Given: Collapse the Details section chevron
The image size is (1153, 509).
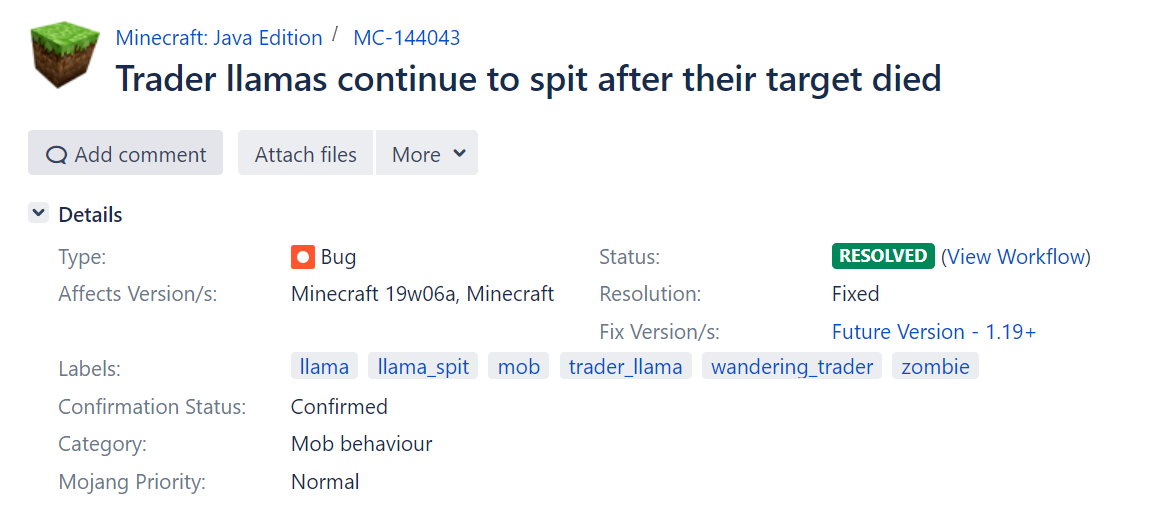Looking at the screenshot, I should pyautogui.click(x=39, y=213).
